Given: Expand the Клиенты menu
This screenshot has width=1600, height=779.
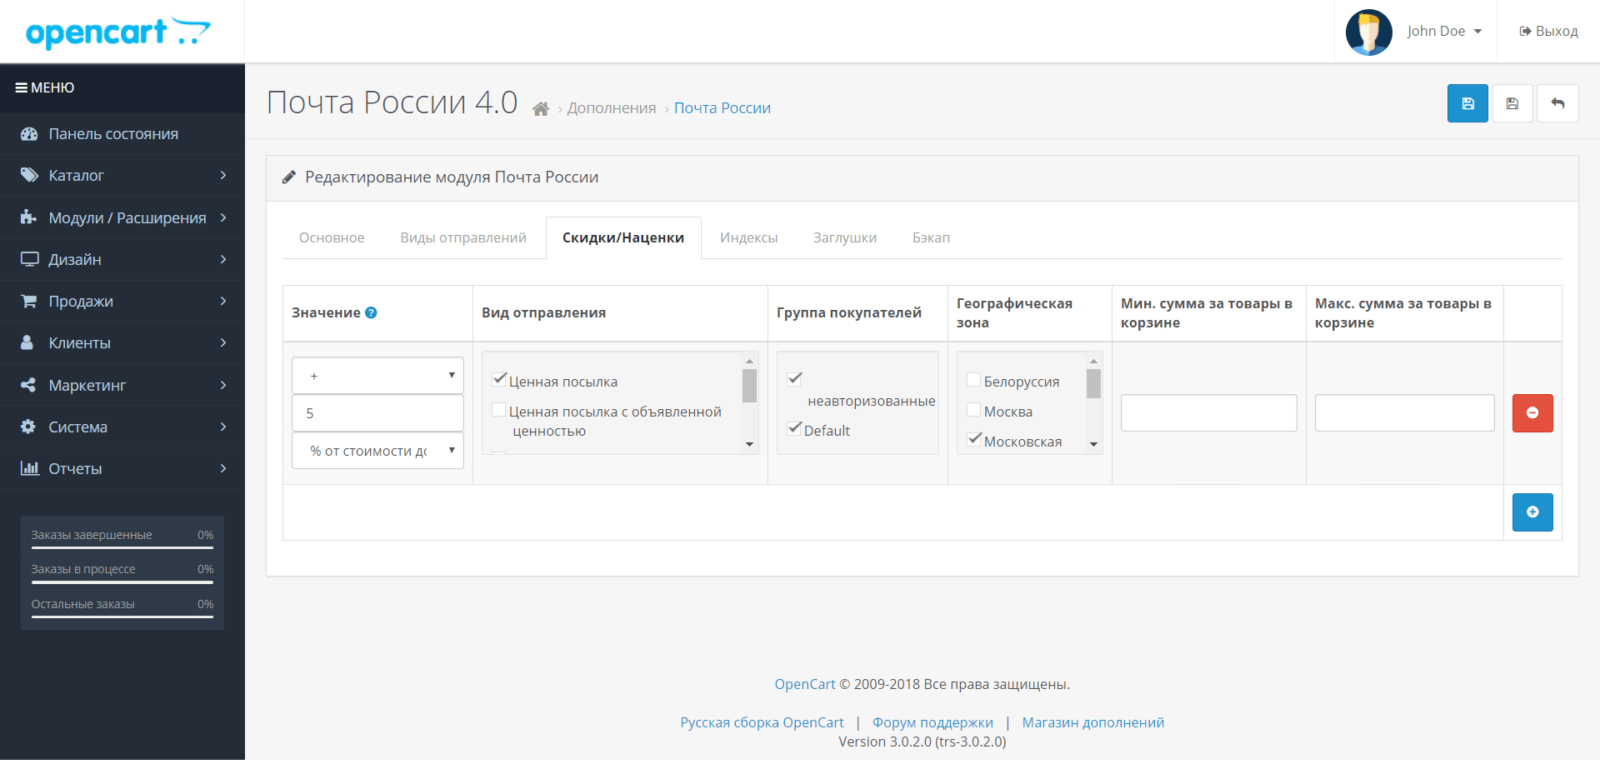Looking at the screenshot, I should tap(122, 343).
